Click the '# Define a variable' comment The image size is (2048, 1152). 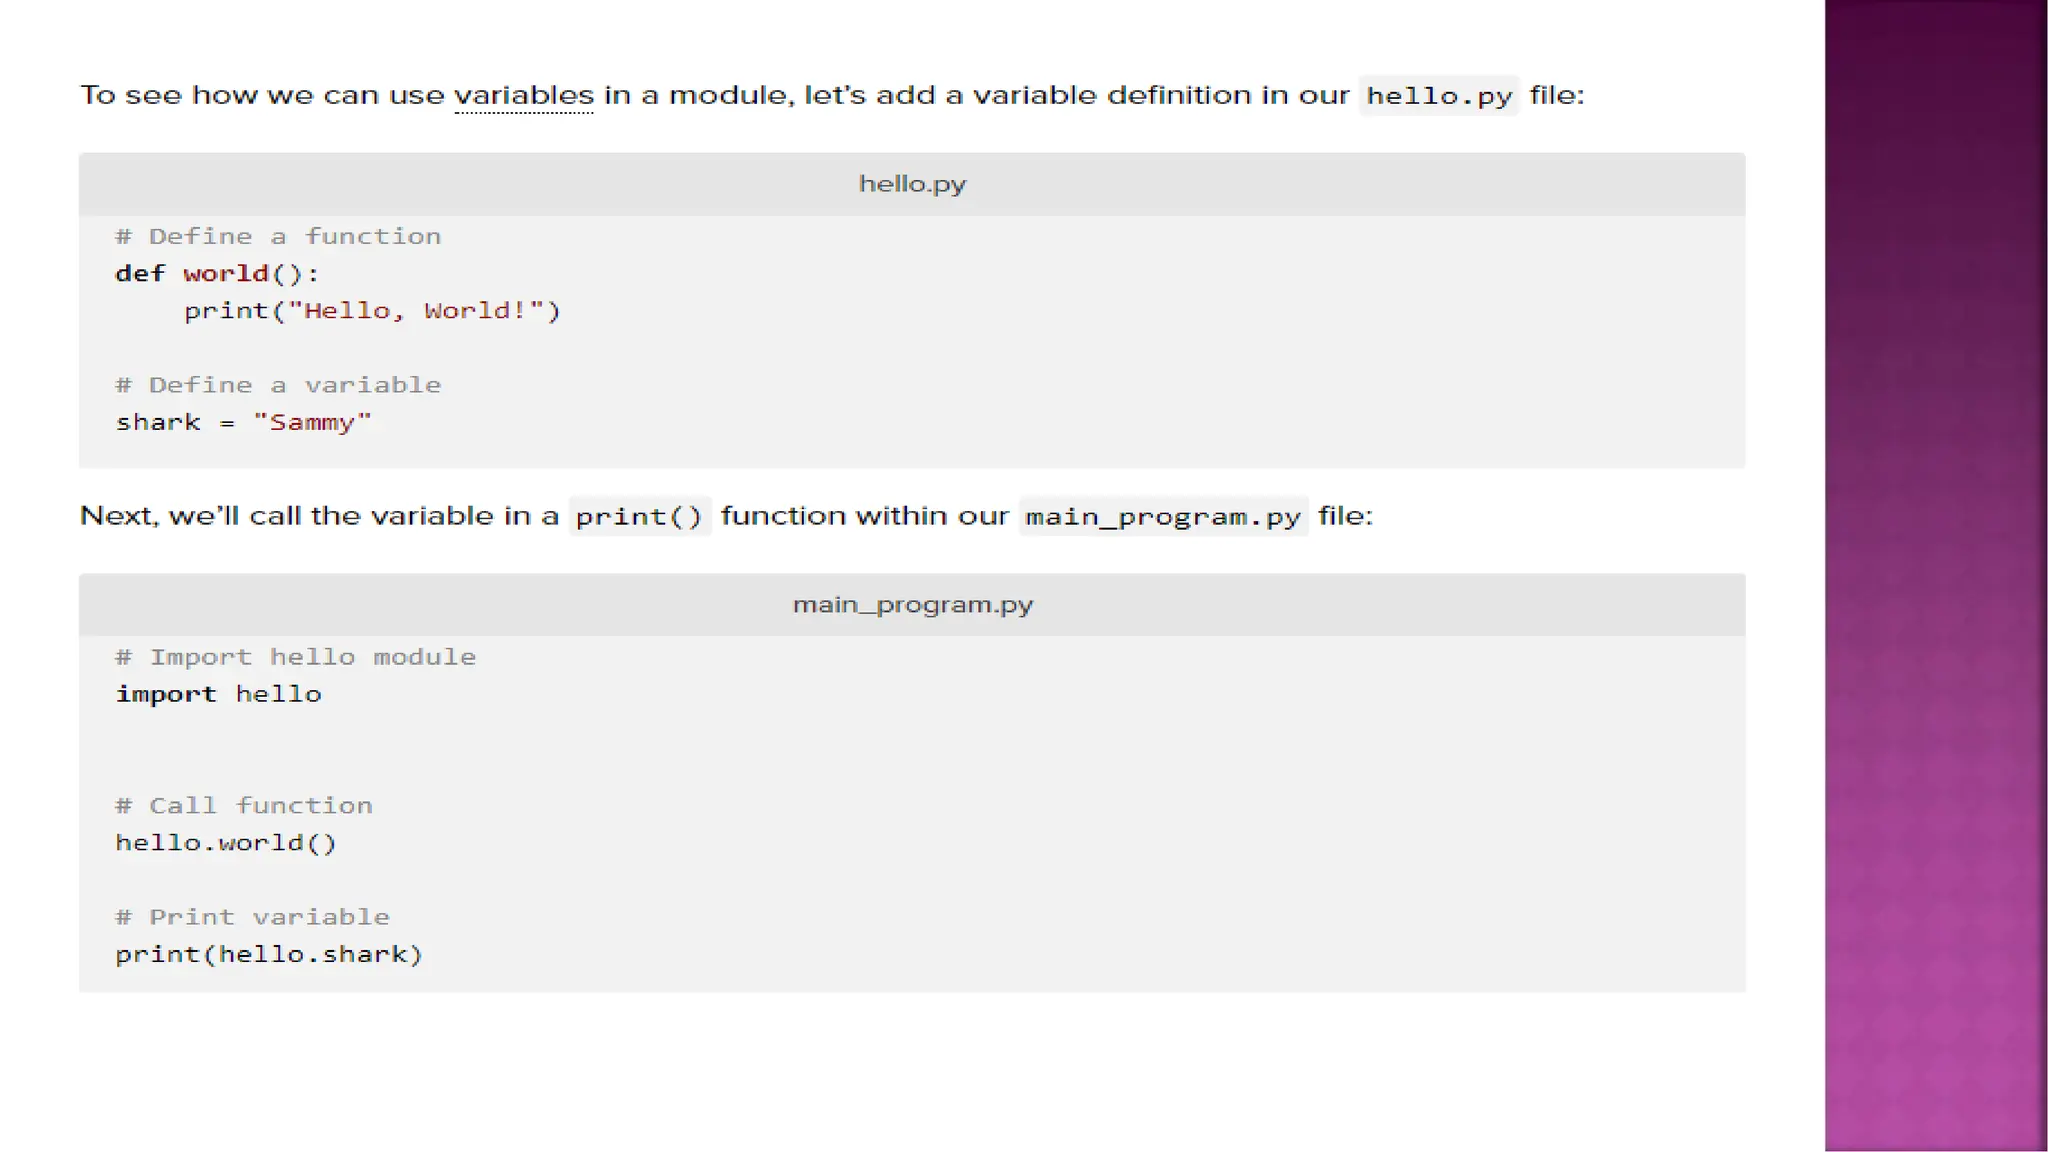tap(278, 385)
